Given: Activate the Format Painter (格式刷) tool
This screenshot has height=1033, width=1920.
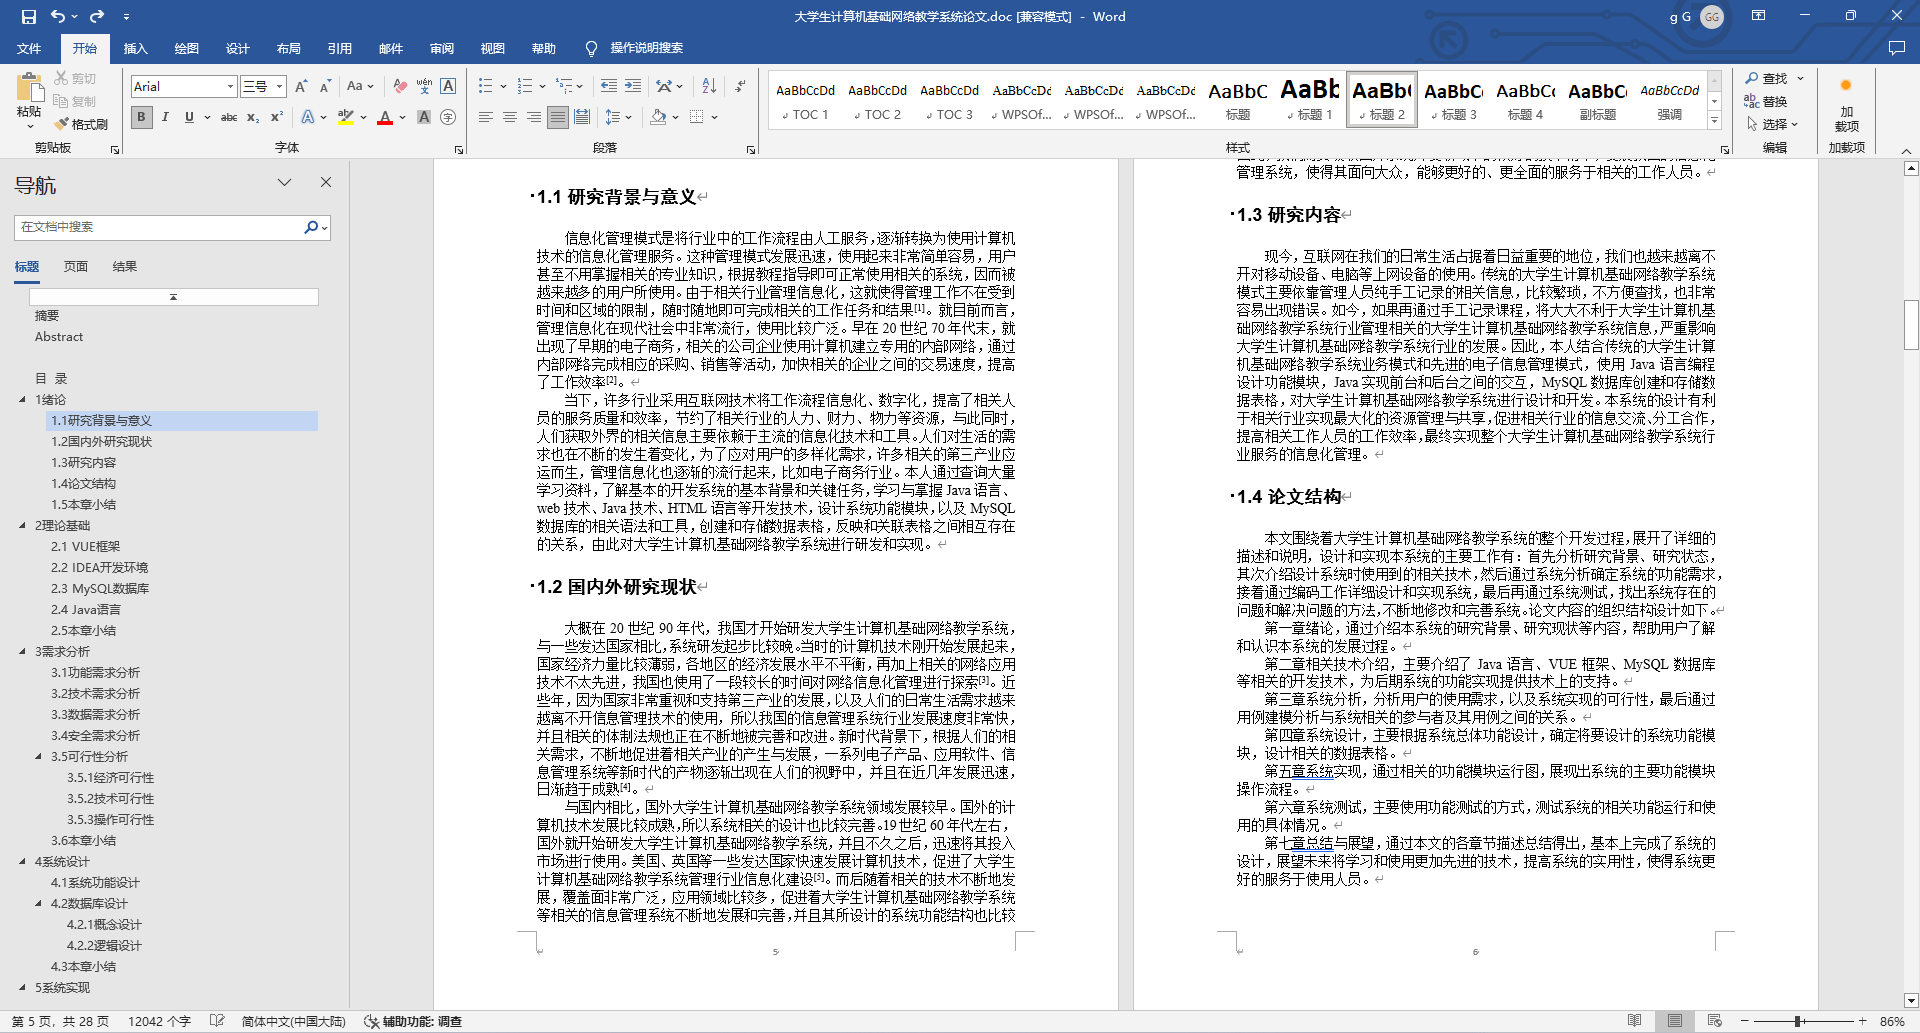Looking at the screenshot, I should click(x=81, y=124).
